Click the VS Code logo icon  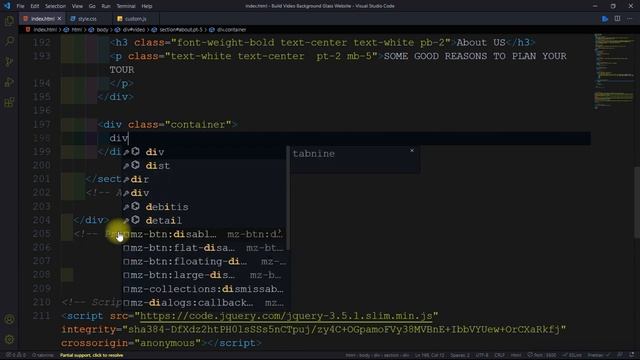click(7, 6)
